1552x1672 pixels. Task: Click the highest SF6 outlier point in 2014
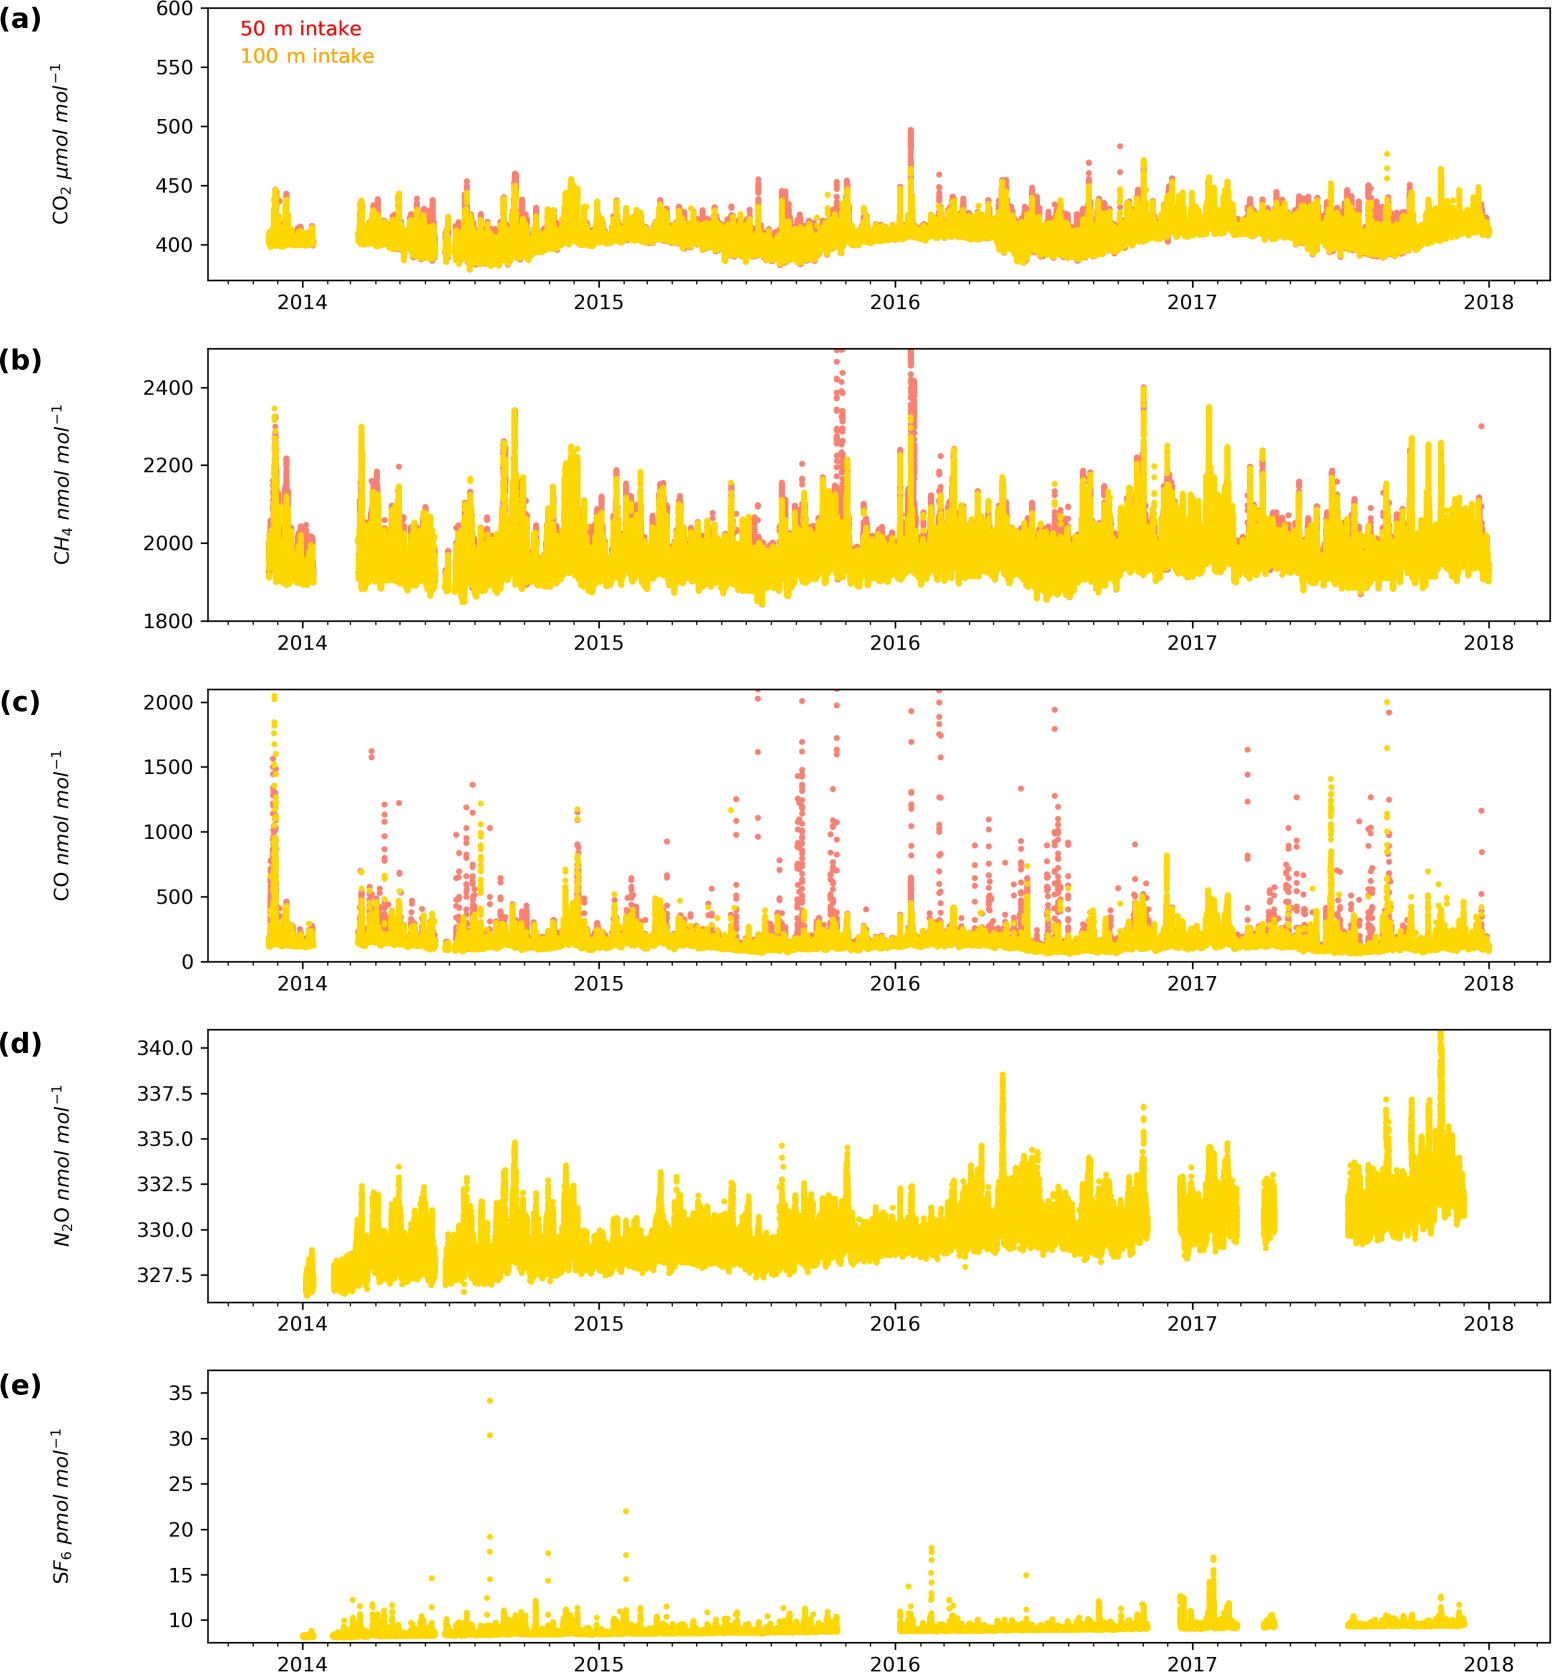coord(489,1400)
